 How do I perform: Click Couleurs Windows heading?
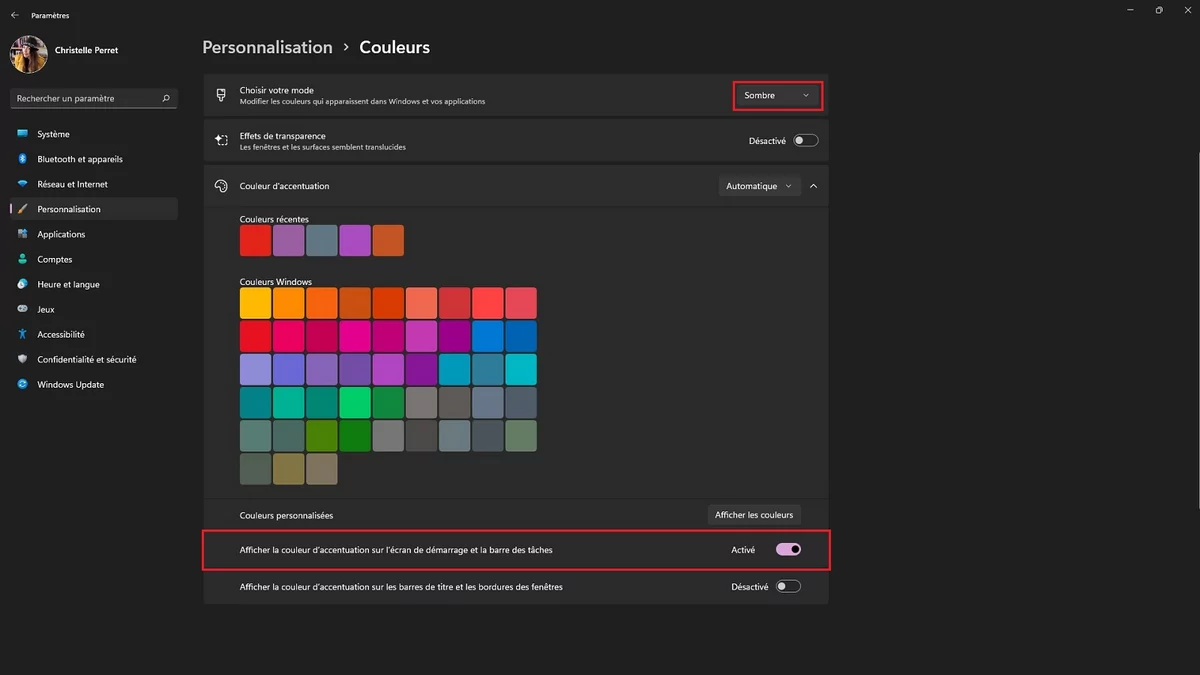coord(276,282)
